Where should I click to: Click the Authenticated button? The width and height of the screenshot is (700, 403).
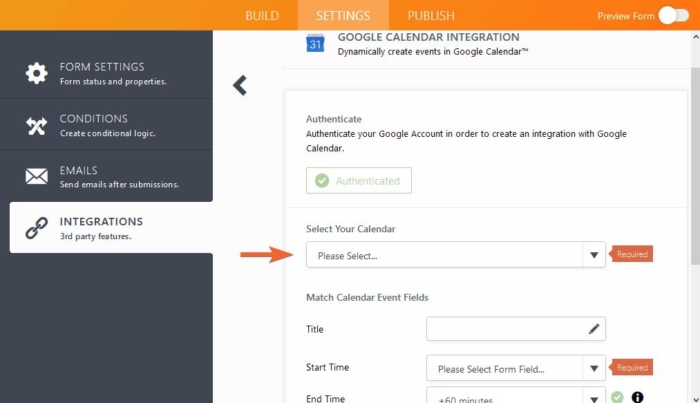(x=358, y=180)
